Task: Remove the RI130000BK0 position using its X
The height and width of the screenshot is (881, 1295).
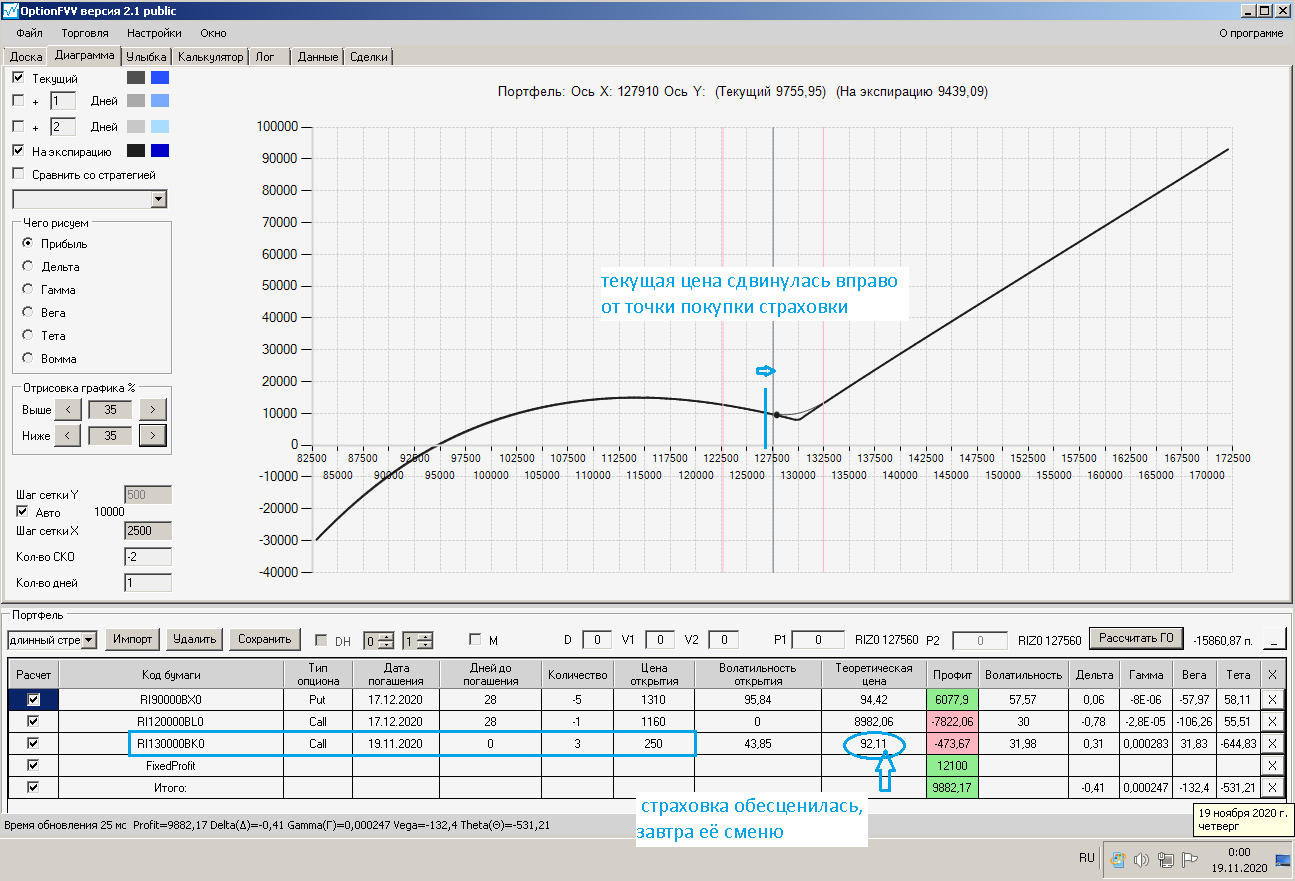Action: coord(1272,743)
